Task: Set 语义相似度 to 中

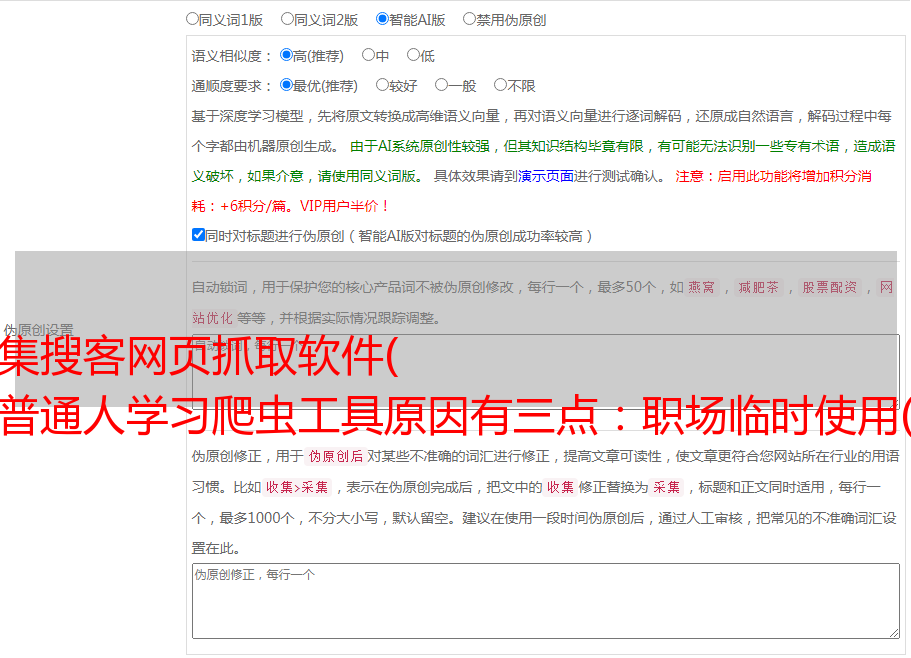Action: [x=368, y=55]
